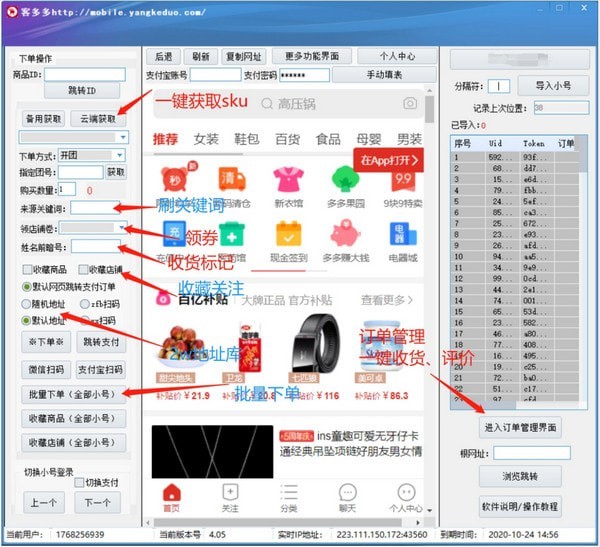This screenshot has width=600, height=547.
Task: Click the 商品ID input field
Action: click(85, 74)
